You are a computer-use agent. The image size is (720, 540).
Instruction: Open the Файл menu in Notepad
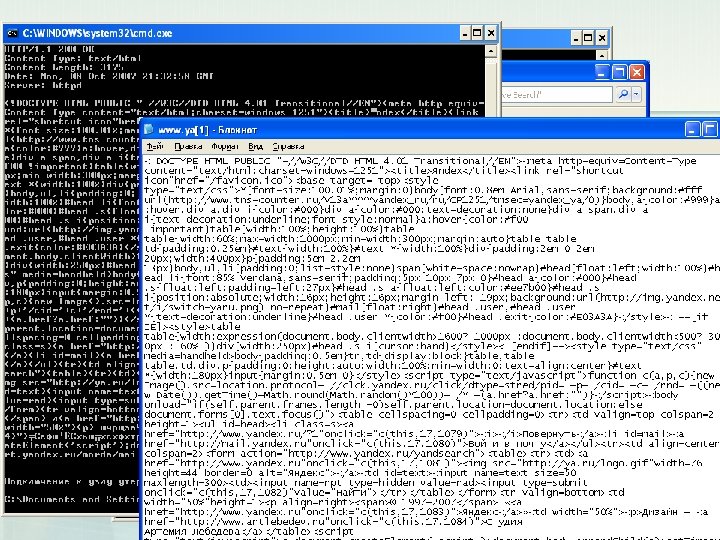[155, 146]
